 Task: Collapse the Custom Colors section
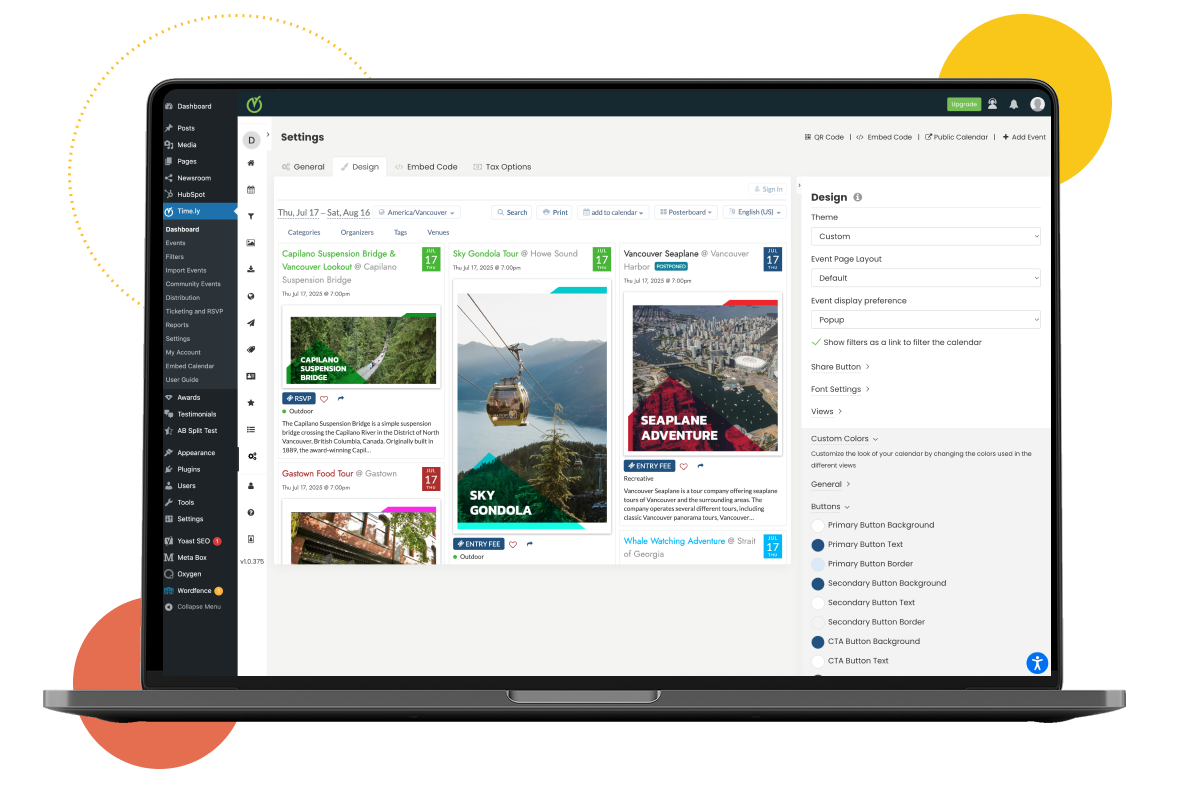(845, 439)
